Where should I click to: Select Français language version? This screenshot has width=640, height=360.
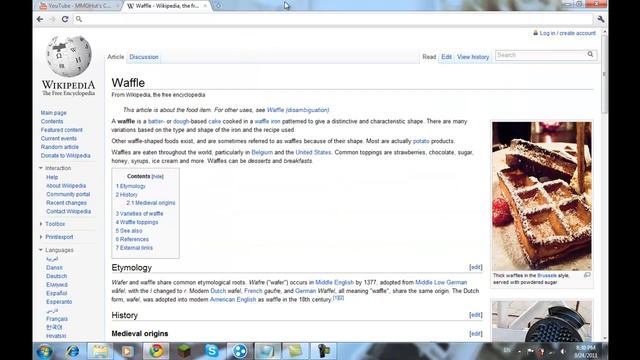point(57,319)
